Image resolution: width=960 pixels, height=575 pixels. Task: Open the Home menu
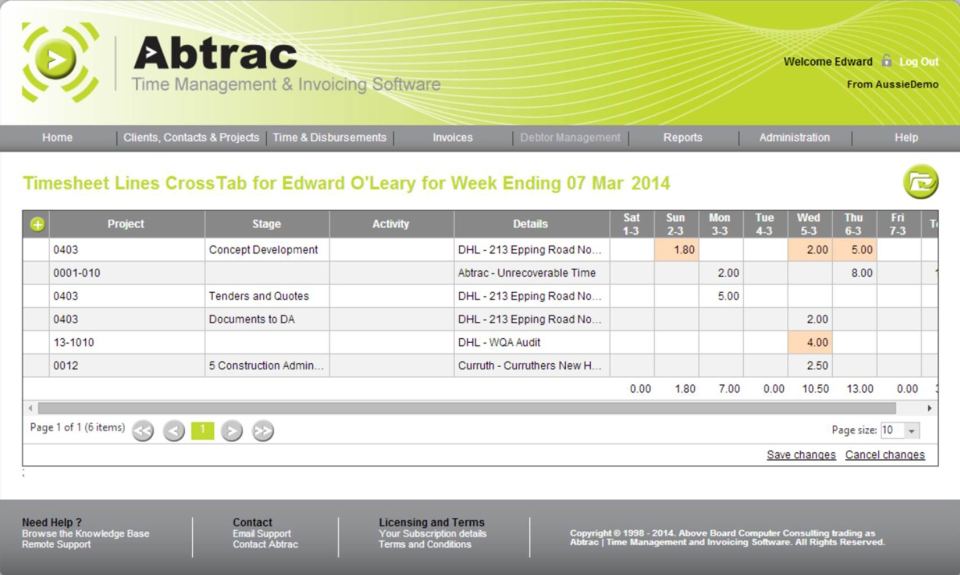coord(58,138)
